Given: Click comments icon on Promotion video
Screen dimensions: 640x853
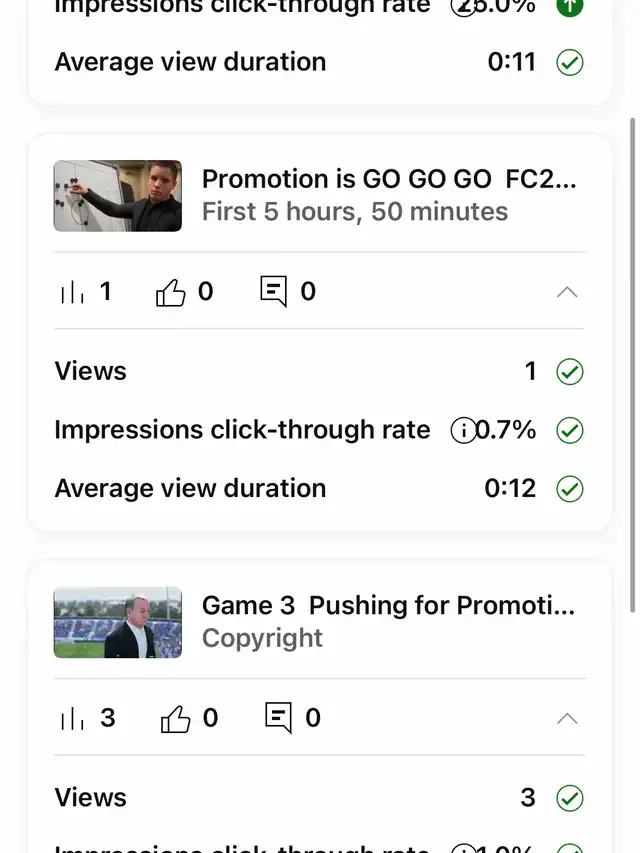Looking at the screenshot, I should [x=273, y=292].
